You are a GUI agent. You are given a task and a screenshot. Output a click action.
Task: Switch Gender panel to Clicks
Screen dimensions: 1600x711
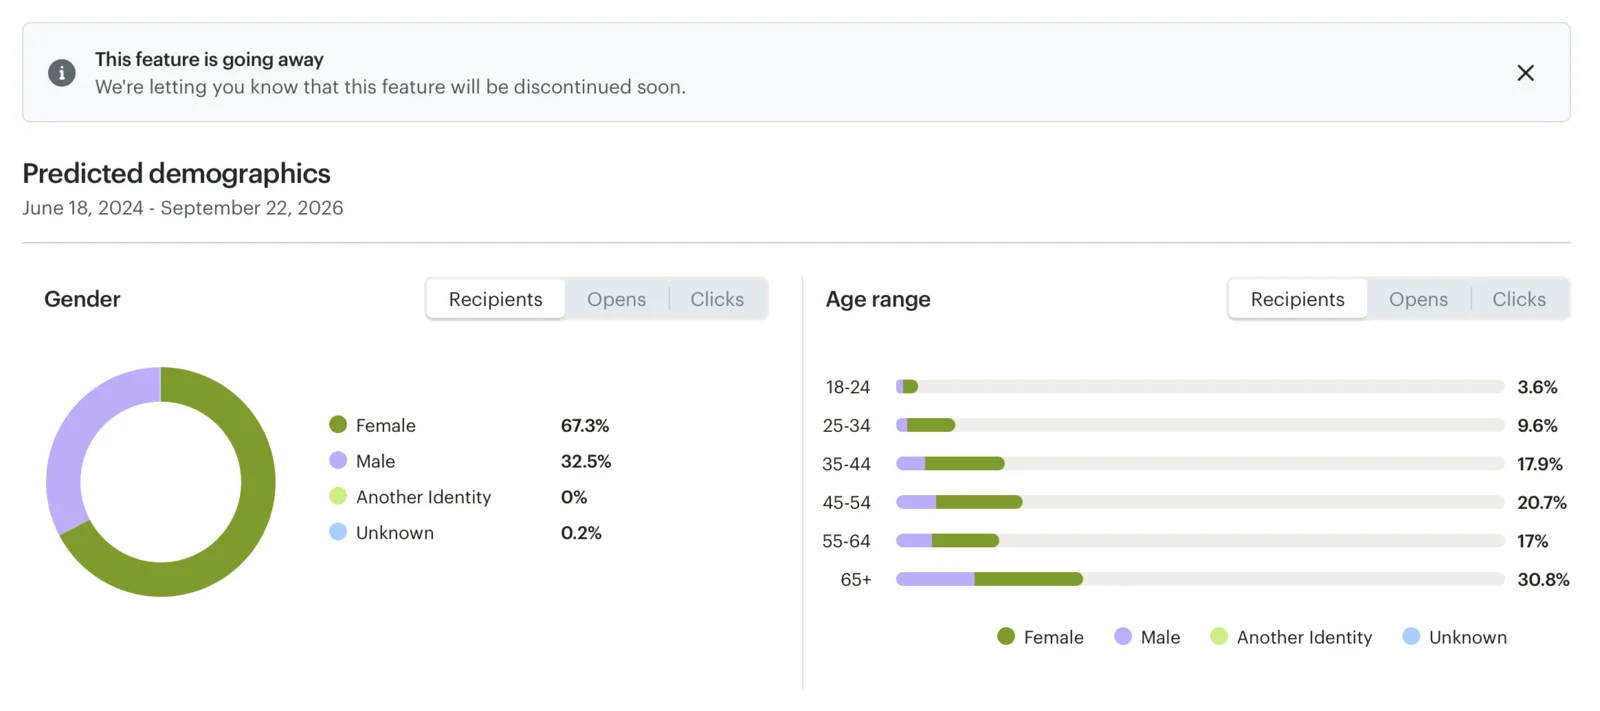tap(717, 299)
